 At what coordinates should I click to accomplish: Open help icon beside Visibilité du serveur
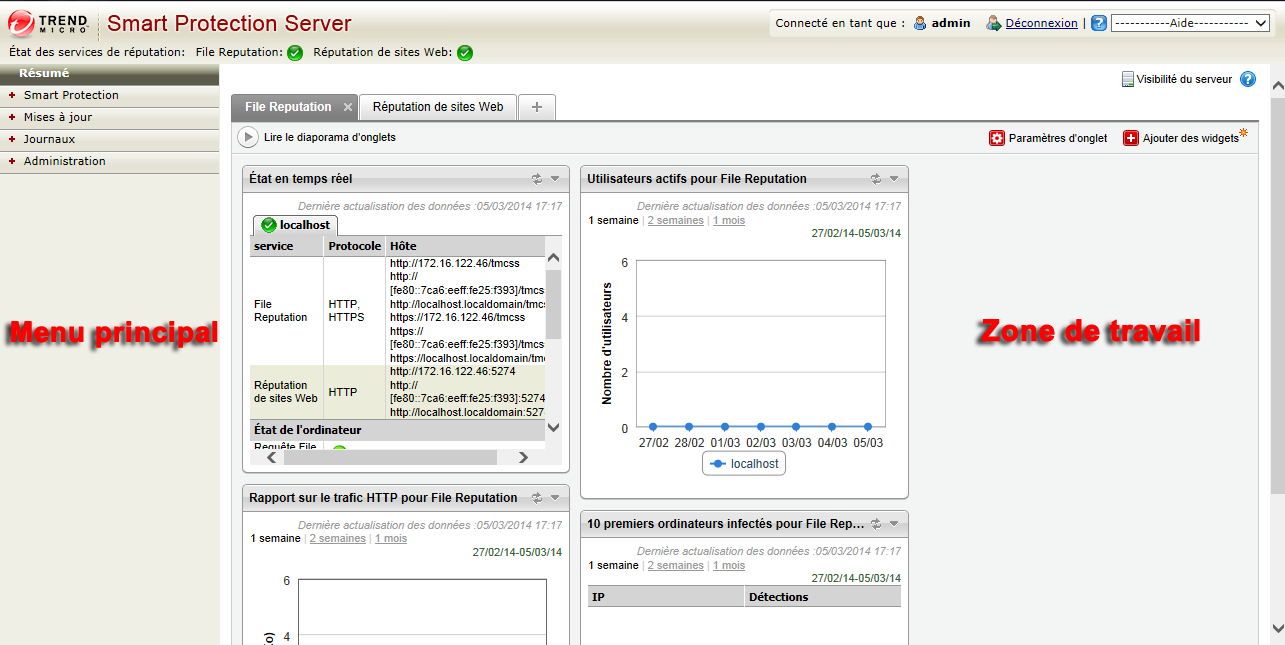click(1247, 79)
